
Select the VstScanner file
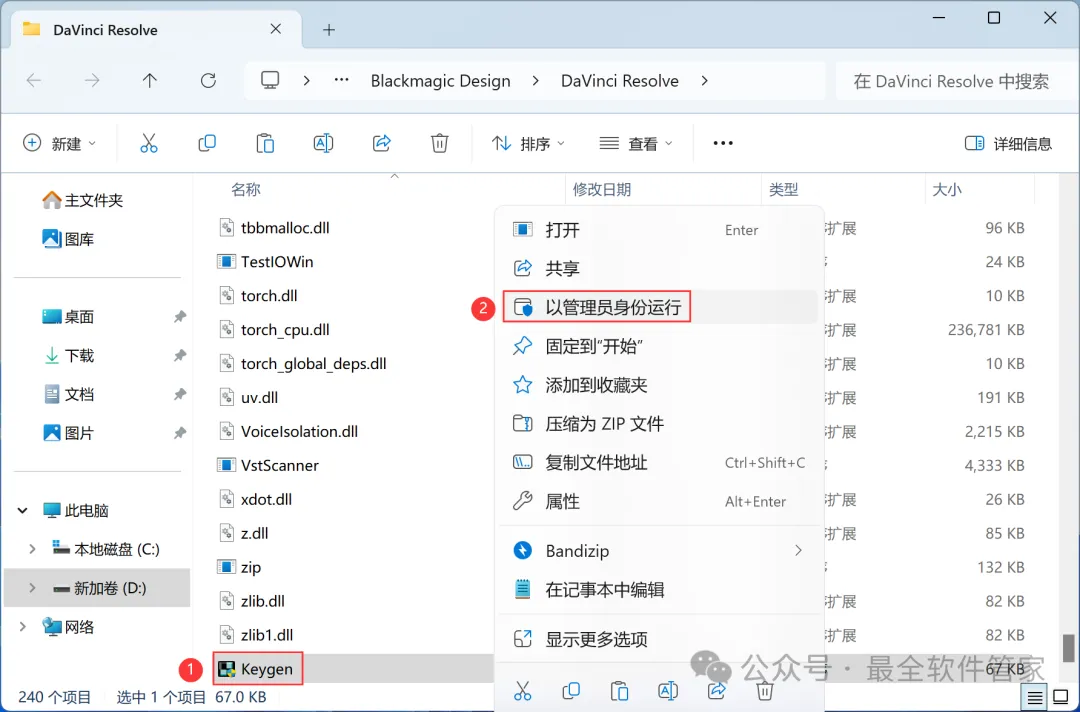269,465
